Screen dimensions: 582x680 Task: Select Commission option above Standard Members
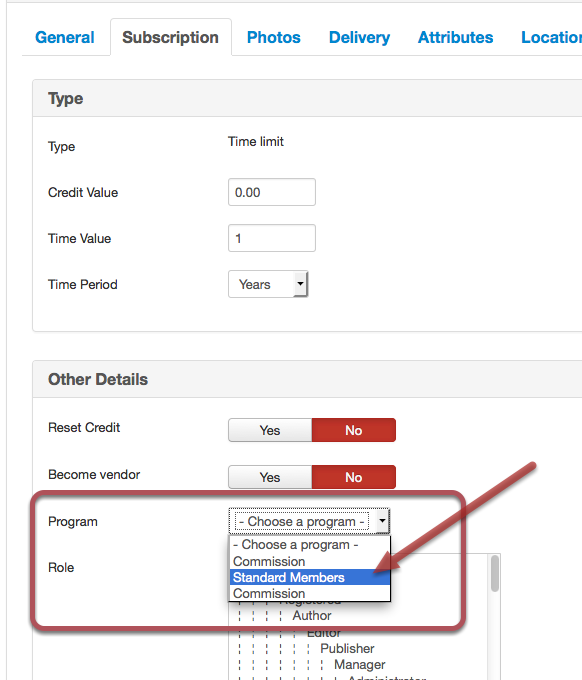(x=310, y=561)
